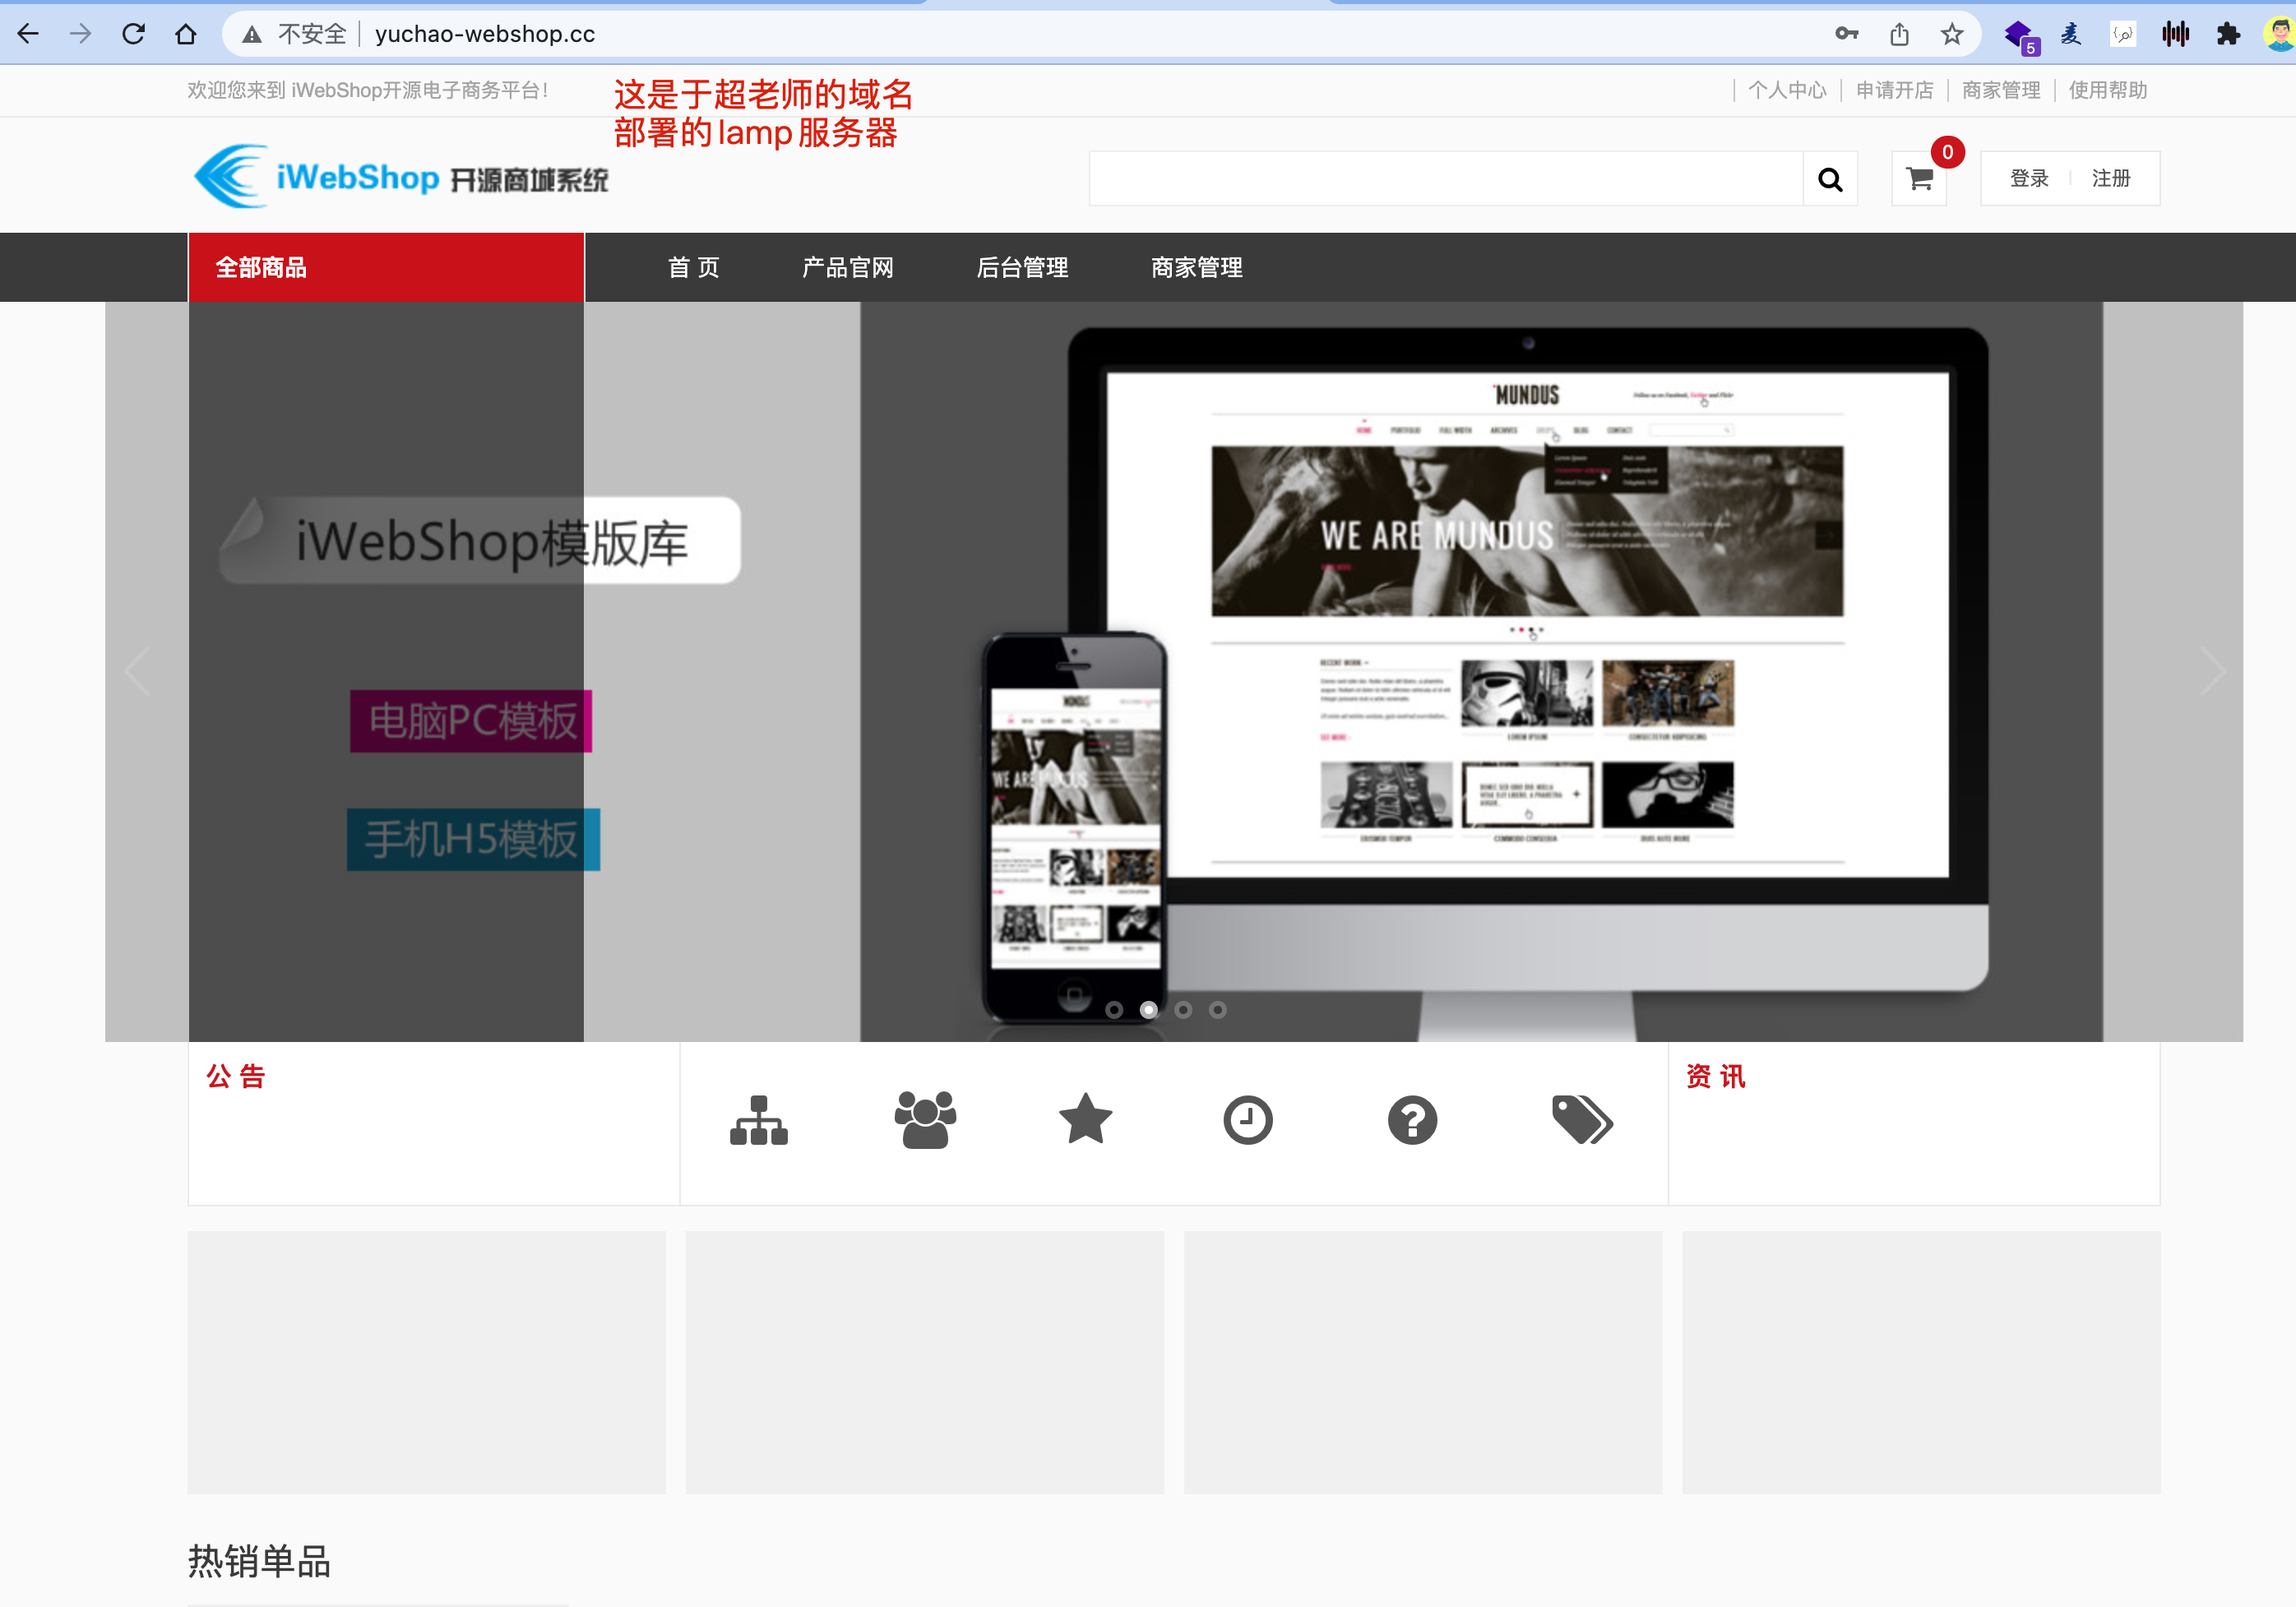Select the first carousel dot indicator
The height and width of the screenshot is (1607, 2296).
(1114, 1010)
